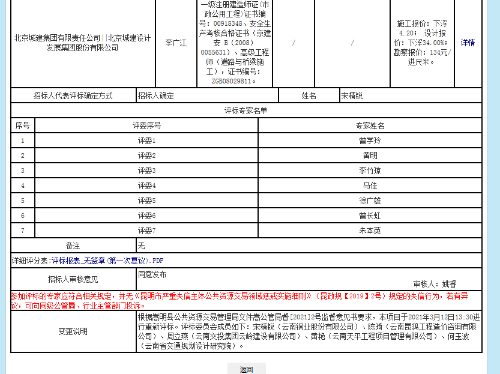Screen dimensions: 500x374
Task: Click the 专家姓名 column header
Action: (x=370, y=126)
